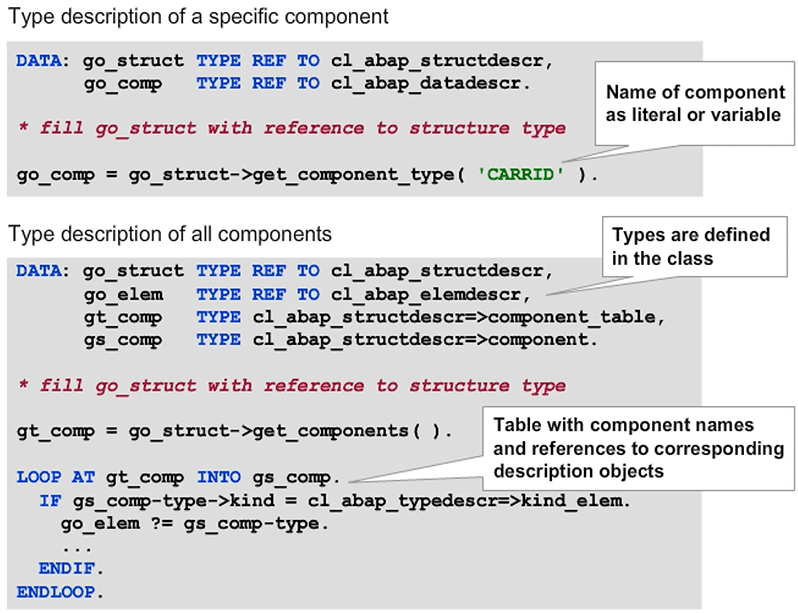Click the ellipsis line inside the IF block
The image size is (798, 613).
[x=76, y=546]
